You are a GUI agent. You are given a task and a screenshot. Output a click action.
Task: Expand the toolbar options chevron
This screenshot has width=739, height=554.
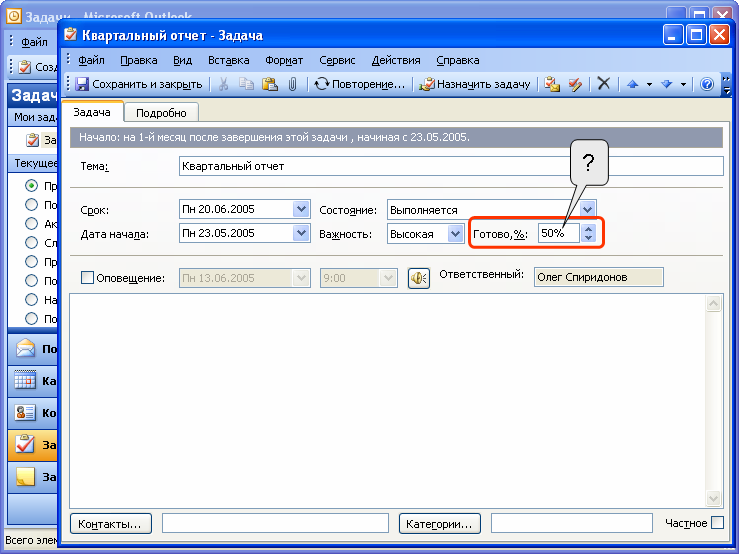726,84
